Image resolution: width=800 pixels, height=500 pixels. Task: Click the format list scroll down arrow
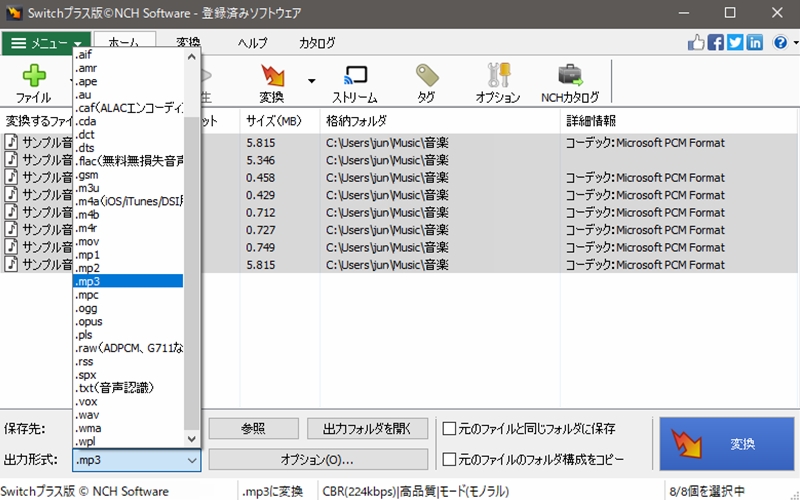click(x=191, y=439)
